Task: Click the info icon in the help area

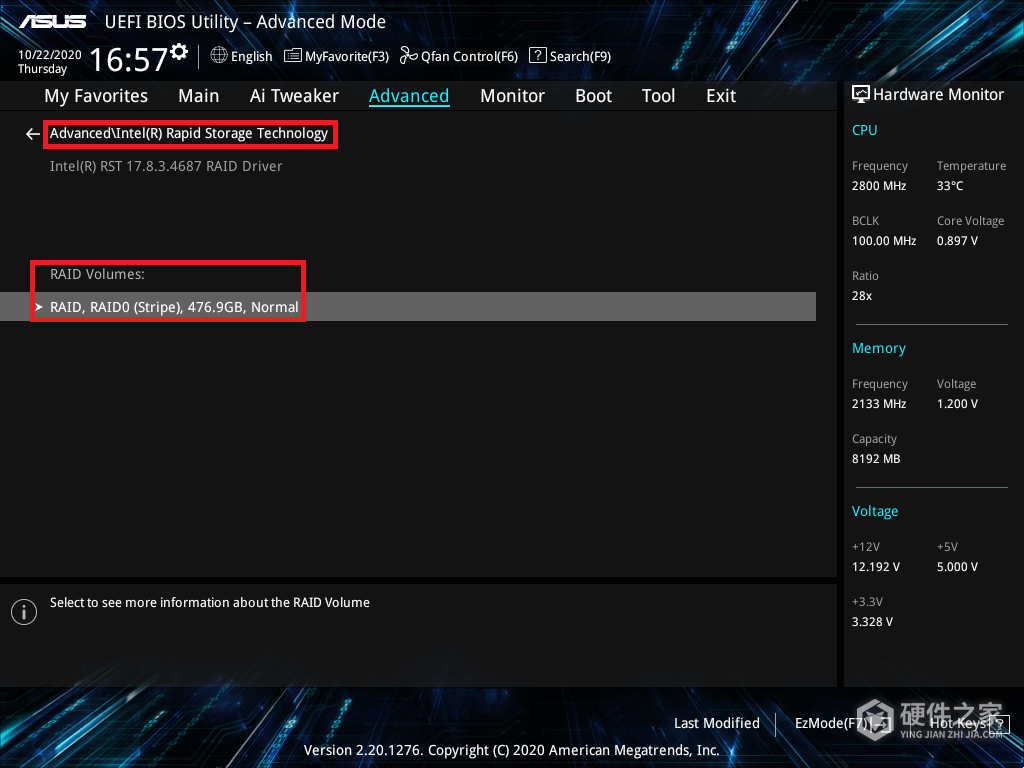Action: pyautogui.click(x=24, y=612)
